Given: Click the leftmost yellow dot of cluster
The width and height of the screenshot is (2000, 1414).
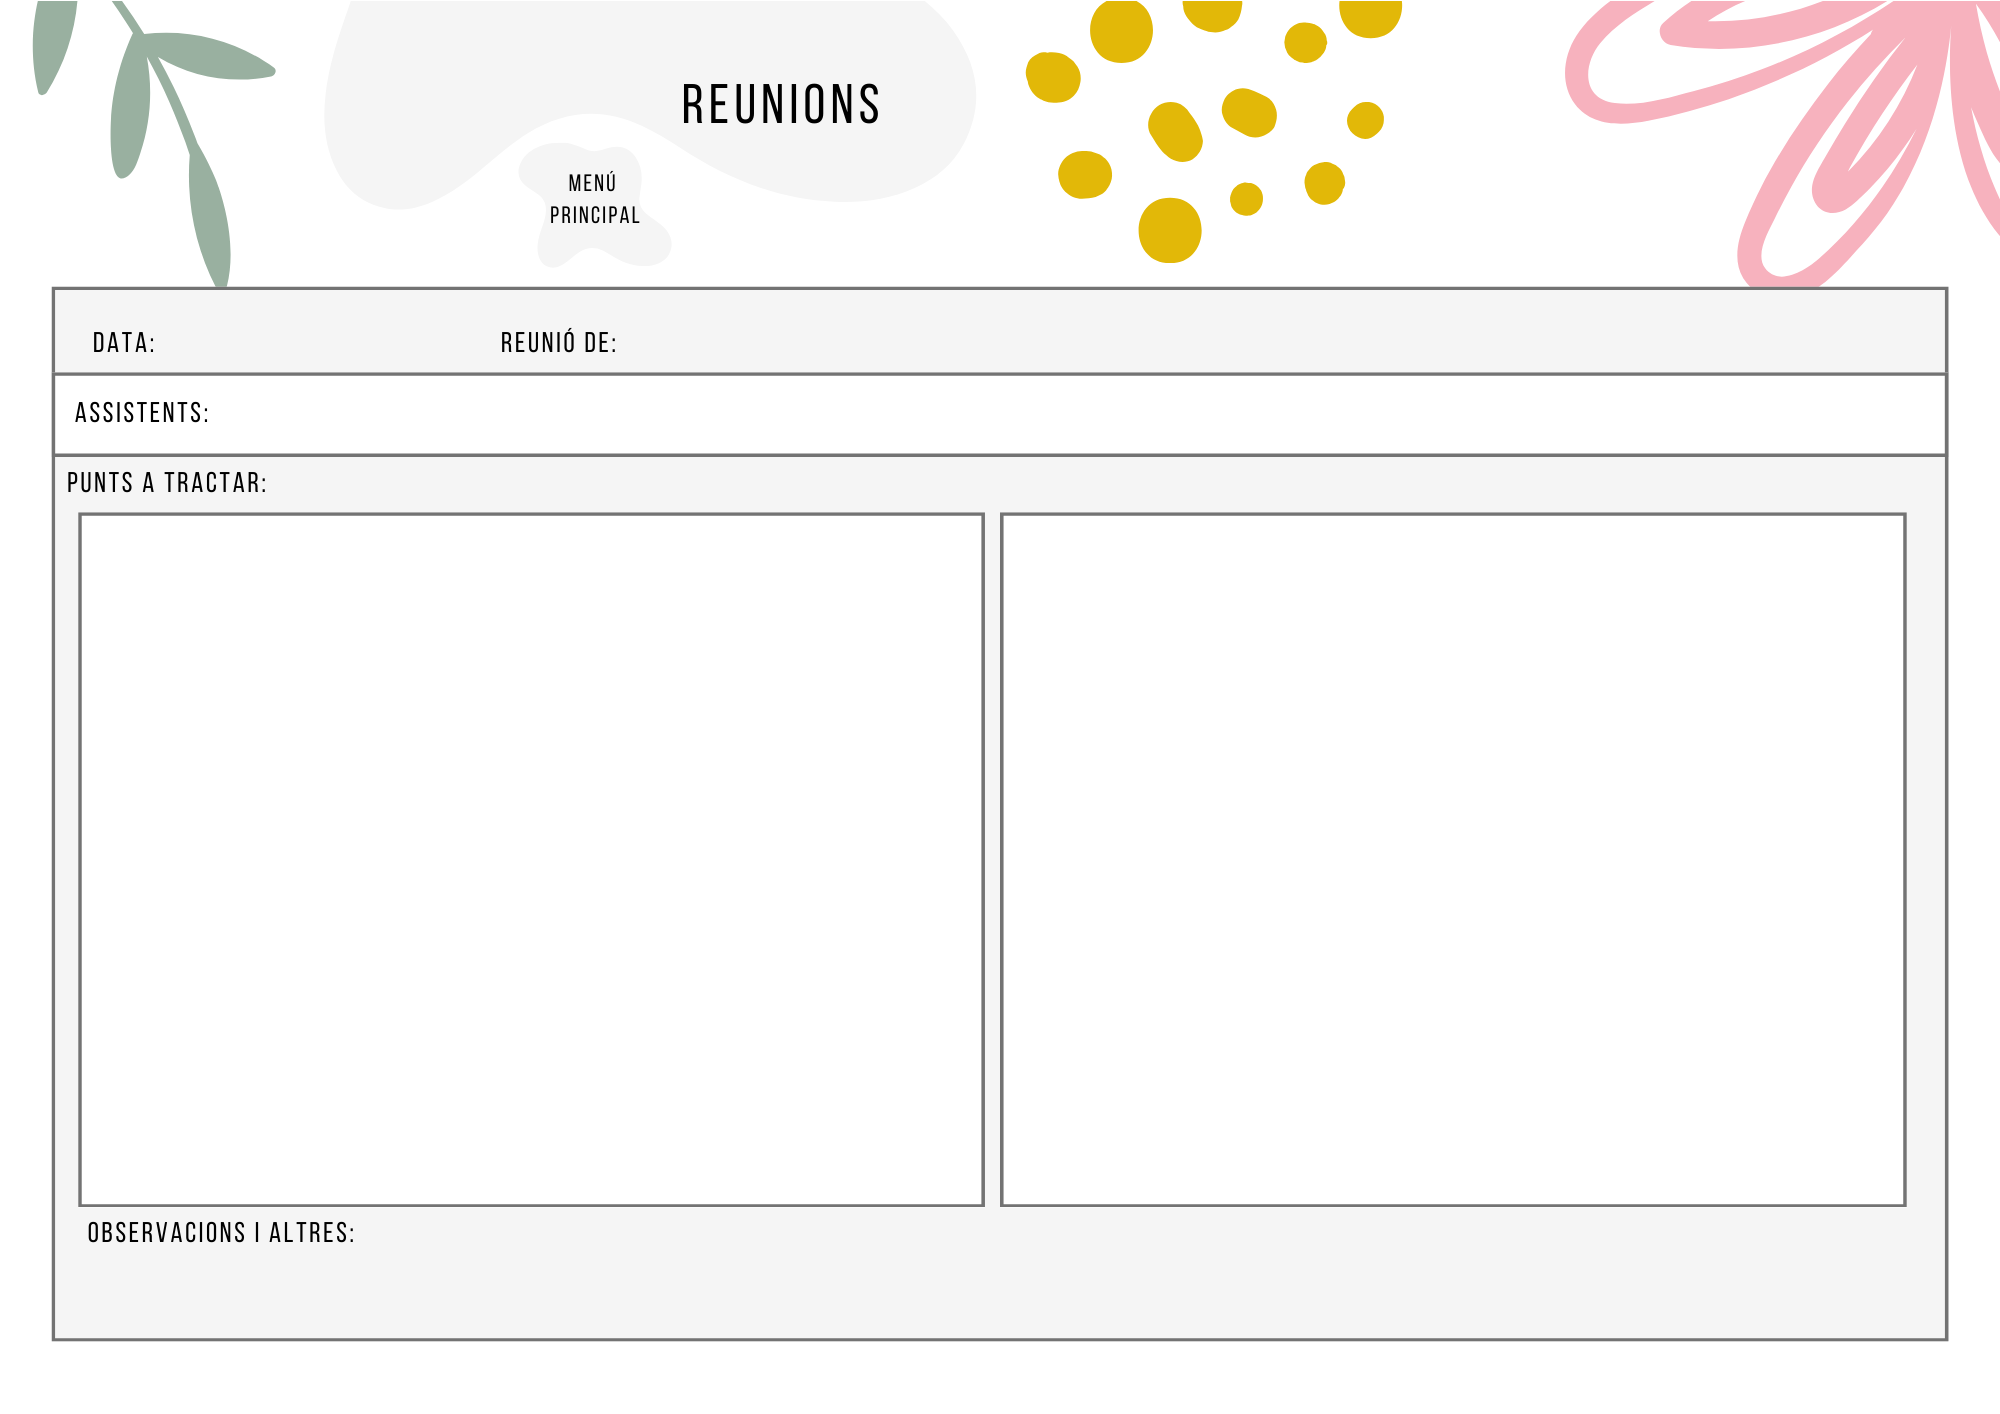Looking at the screenshot, I should [1053, 77].
